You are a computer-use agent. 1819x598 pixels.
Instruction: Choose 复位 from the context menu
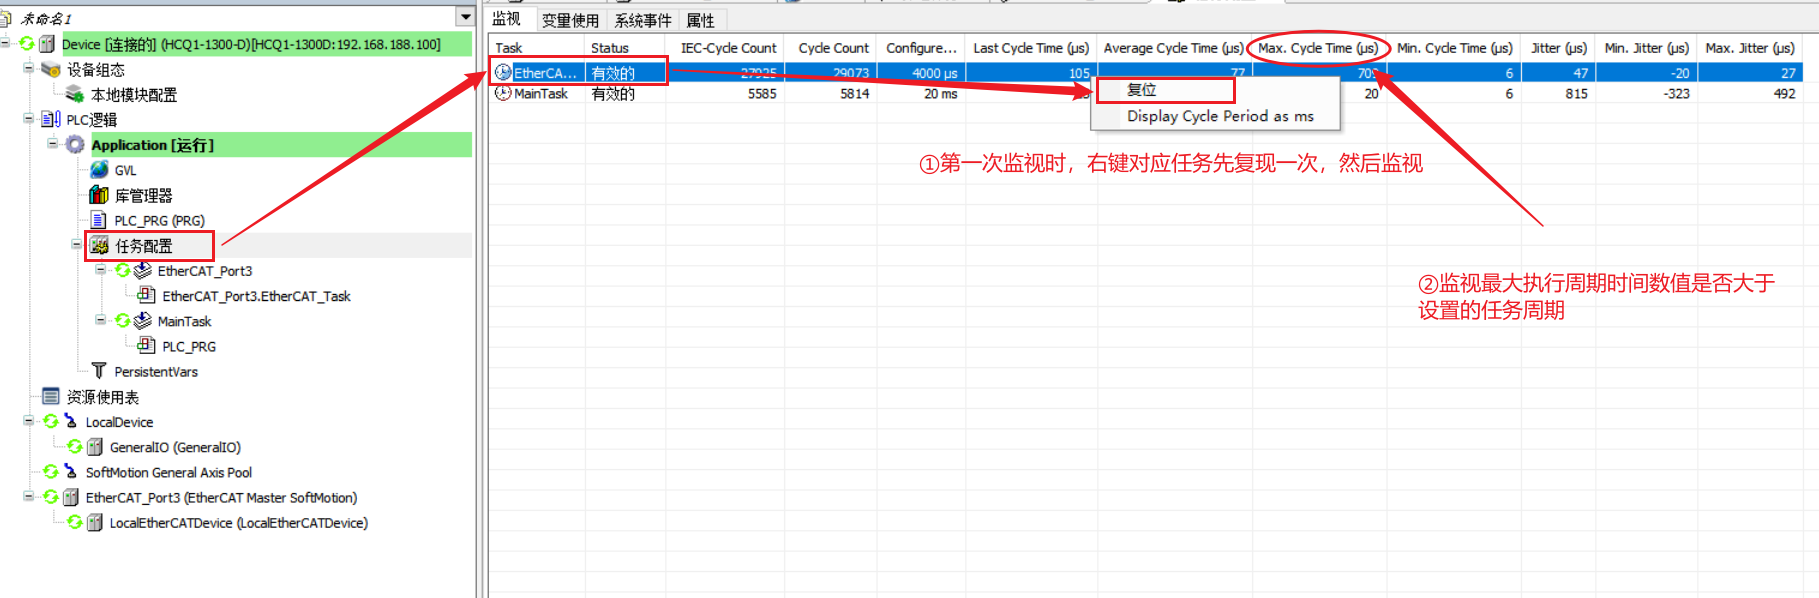1142,90
